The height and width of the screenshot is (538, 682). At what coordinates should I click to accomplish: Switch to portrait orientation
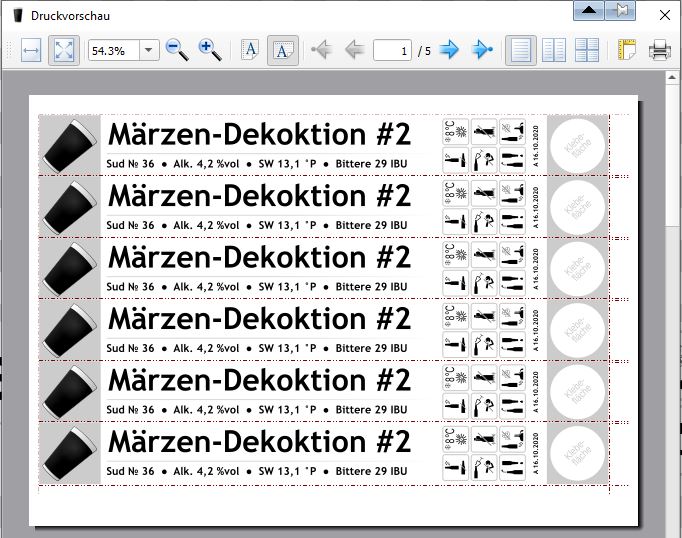250,50
